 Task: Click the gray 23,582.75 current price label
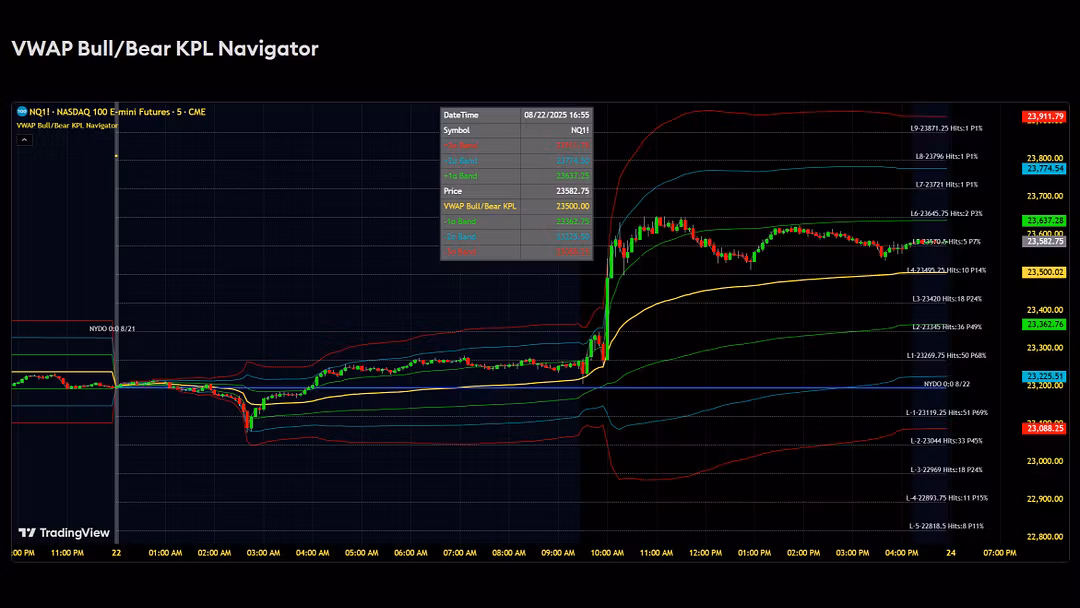1043,241
